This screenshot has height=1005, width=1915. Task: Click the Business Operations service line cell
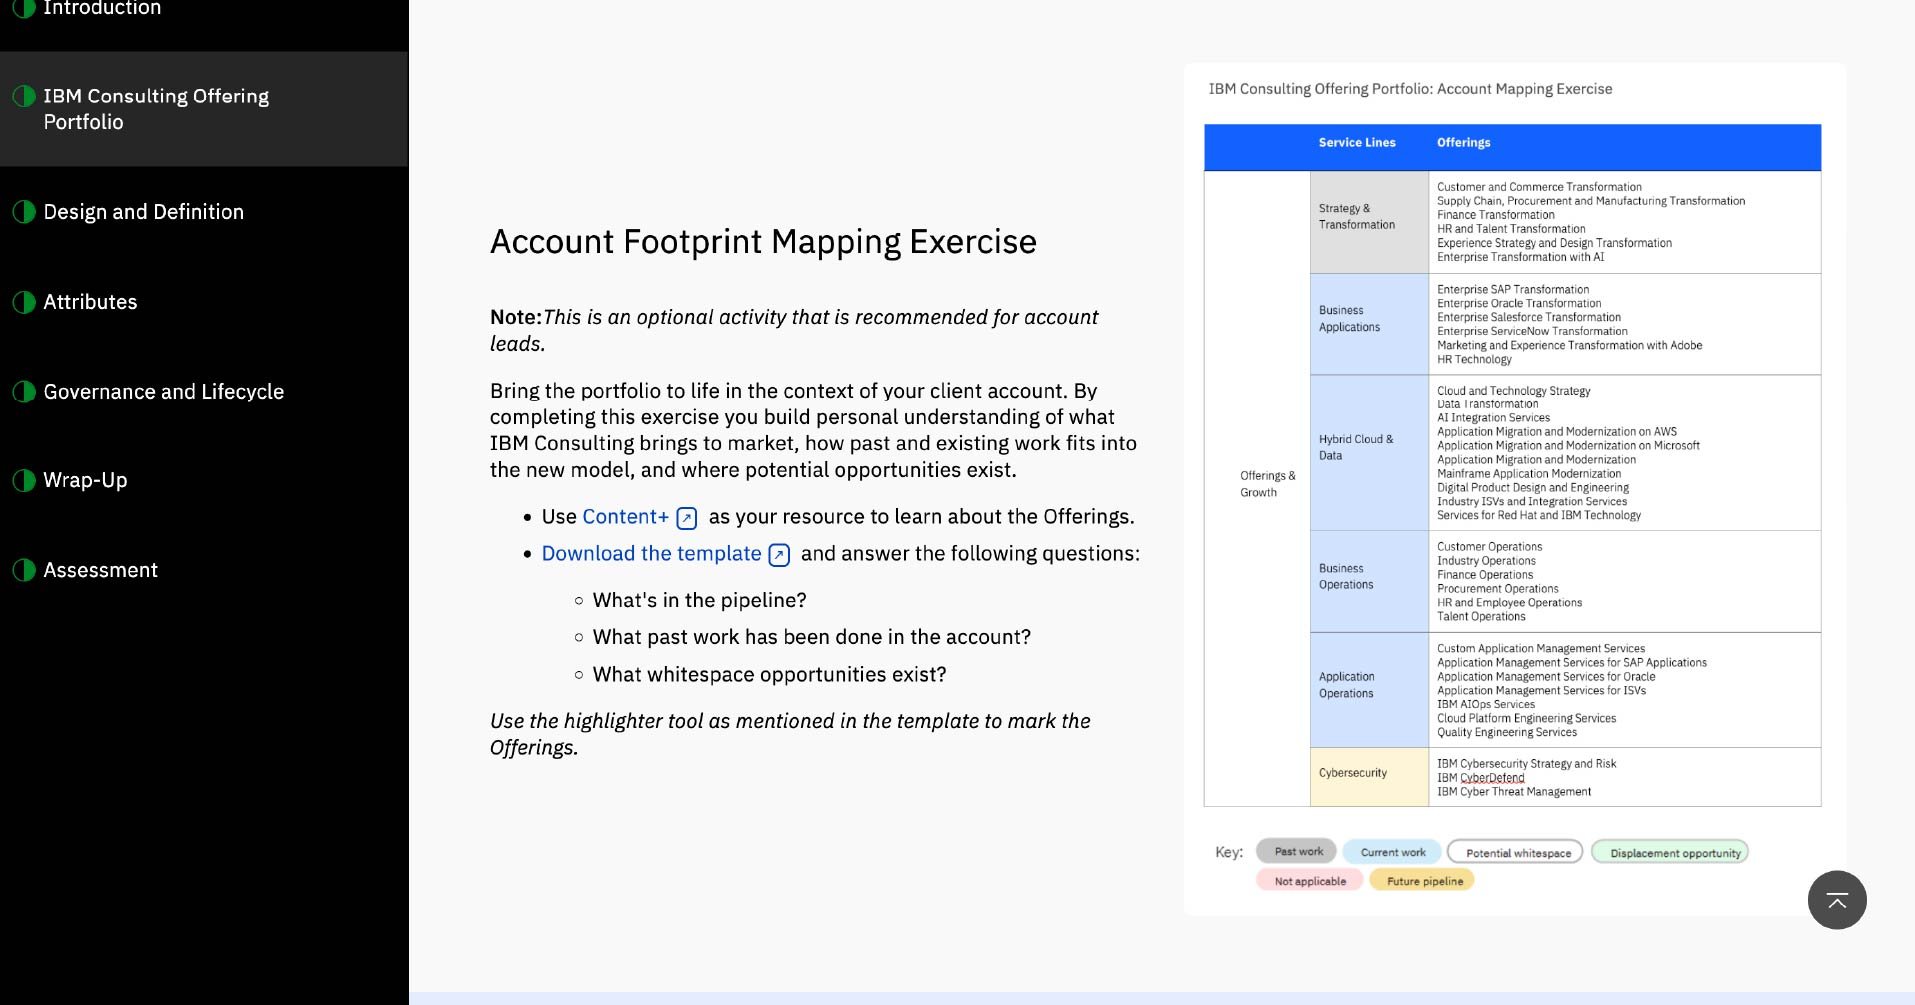tap(1369, 581)
